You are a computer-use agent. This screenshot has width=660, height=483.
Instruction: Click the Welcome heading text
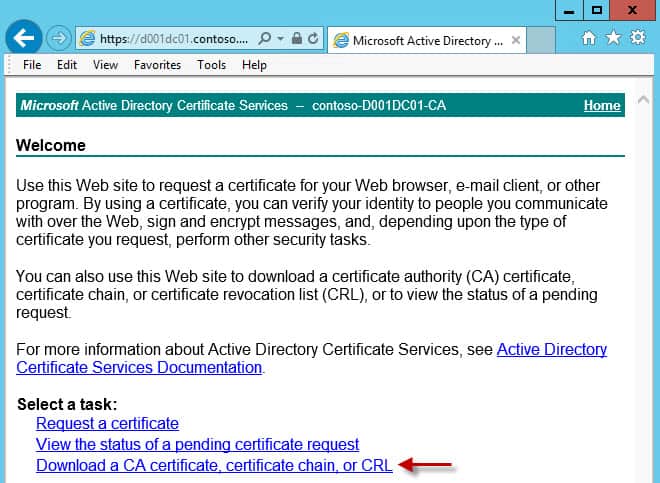pos(51,146)
